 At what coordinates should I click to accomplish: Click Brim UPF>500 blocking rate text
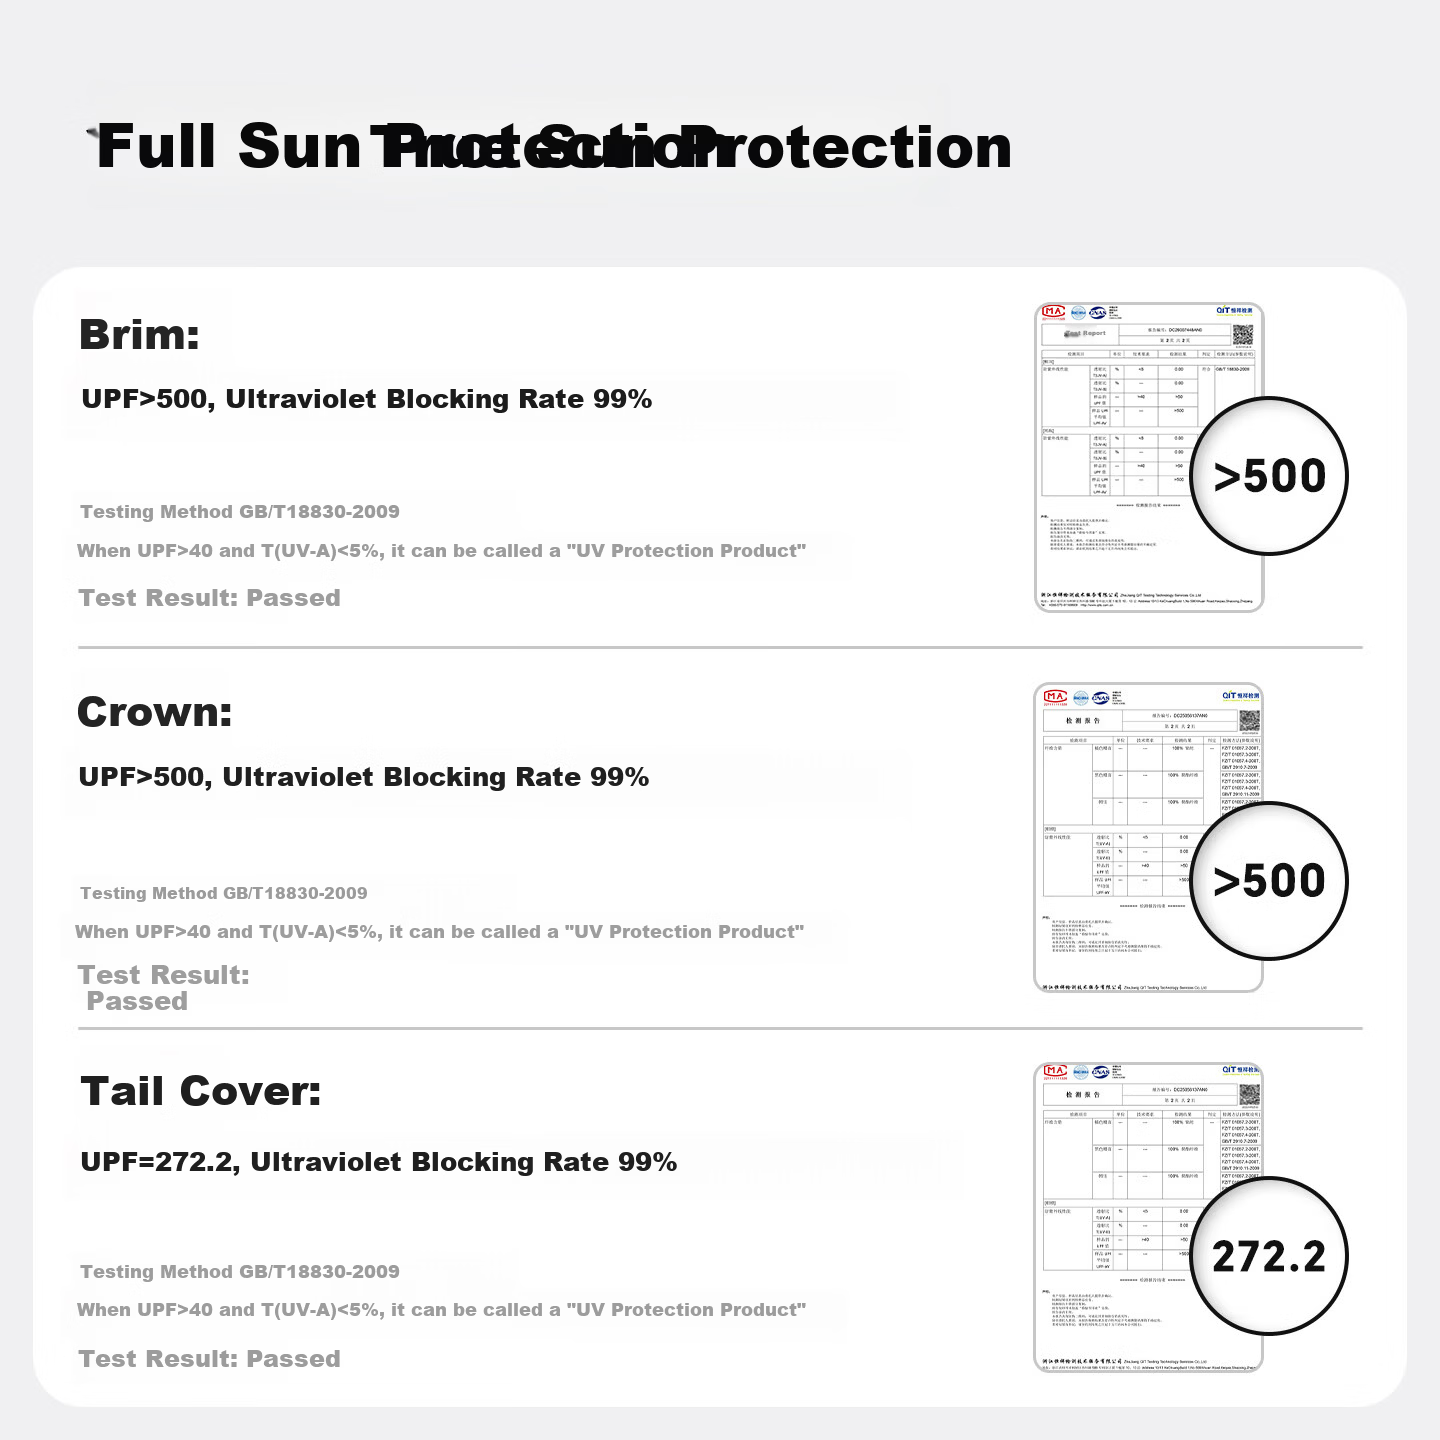[367, 399]
